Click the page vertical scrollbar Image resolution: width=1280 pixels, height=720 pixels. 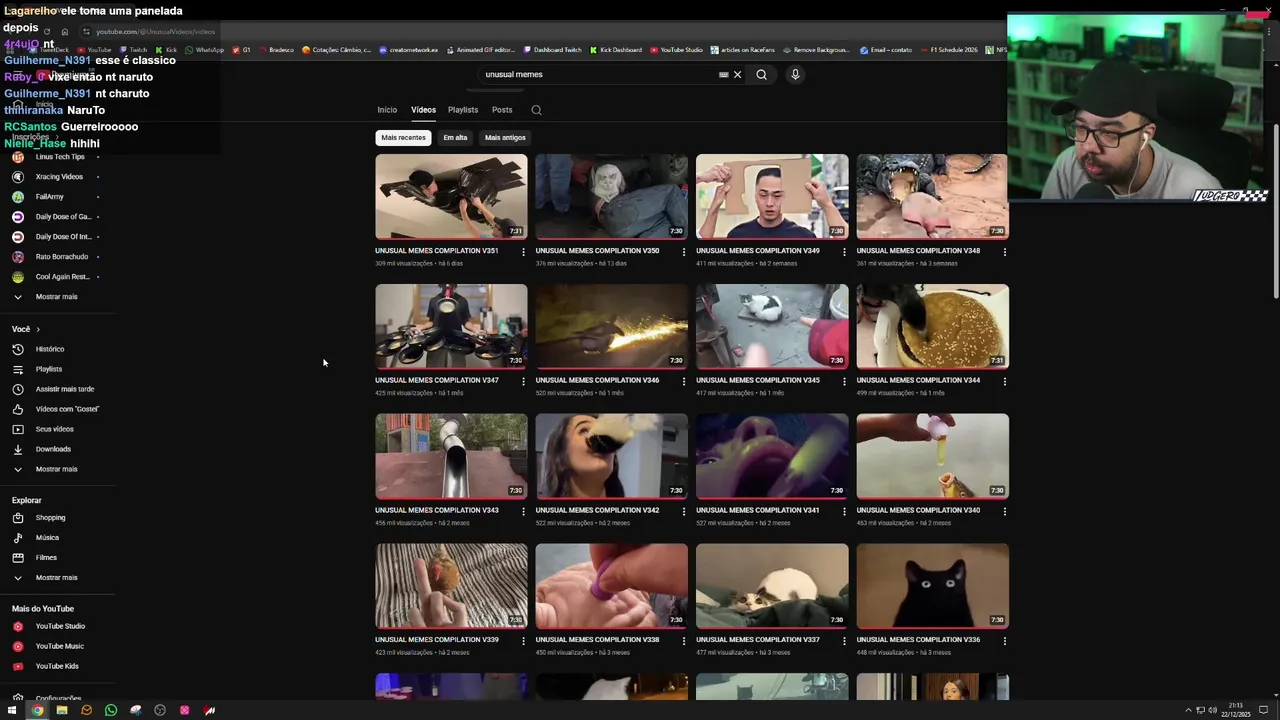tap(1275, 210)
